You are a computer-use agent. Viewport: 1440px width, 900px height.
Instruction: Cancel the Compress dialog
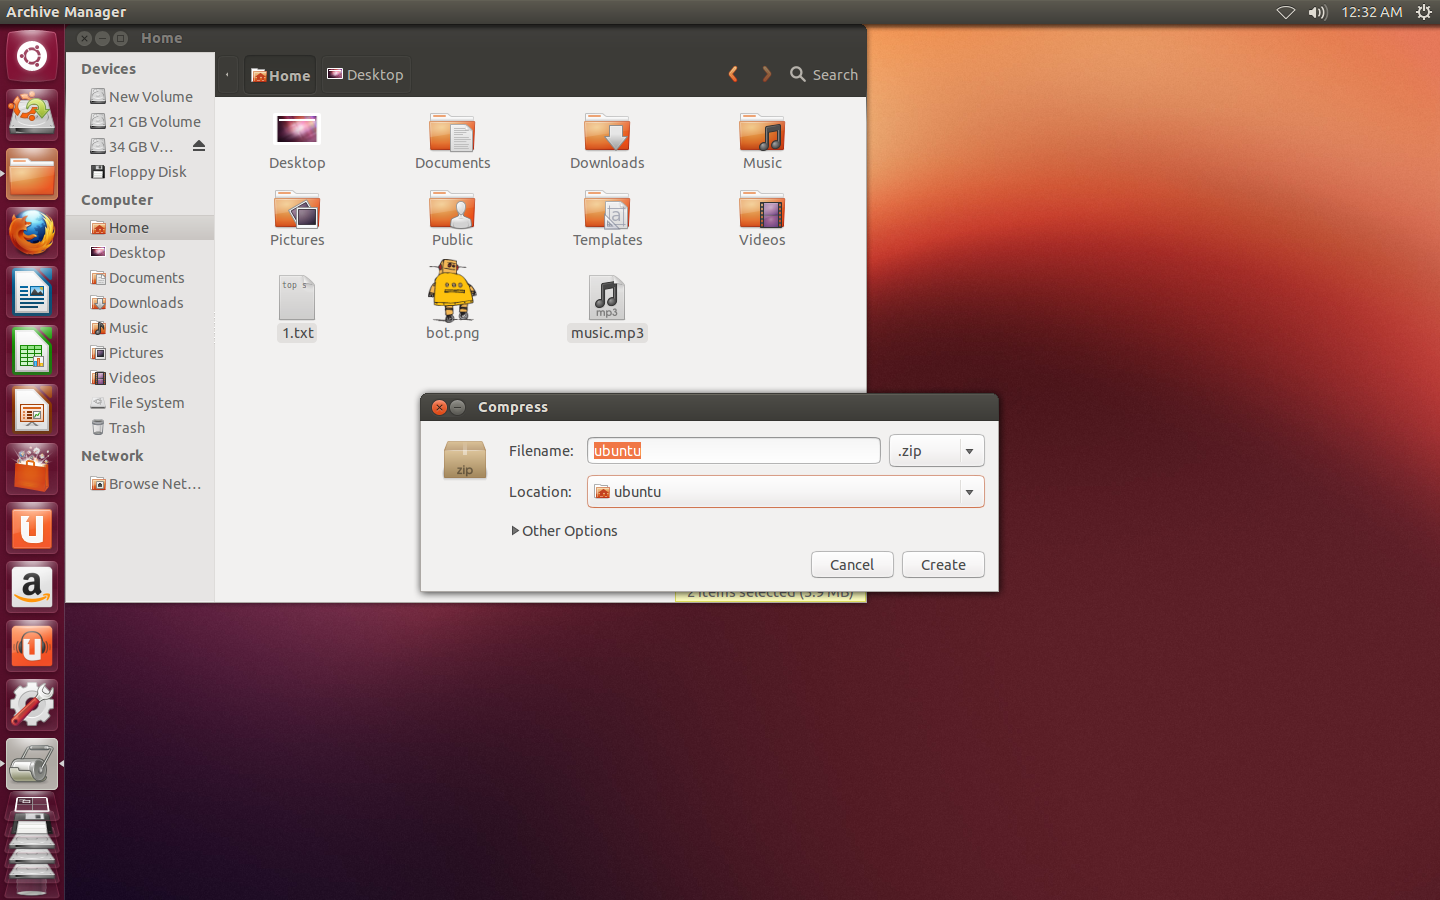click(x=852, y=564)
